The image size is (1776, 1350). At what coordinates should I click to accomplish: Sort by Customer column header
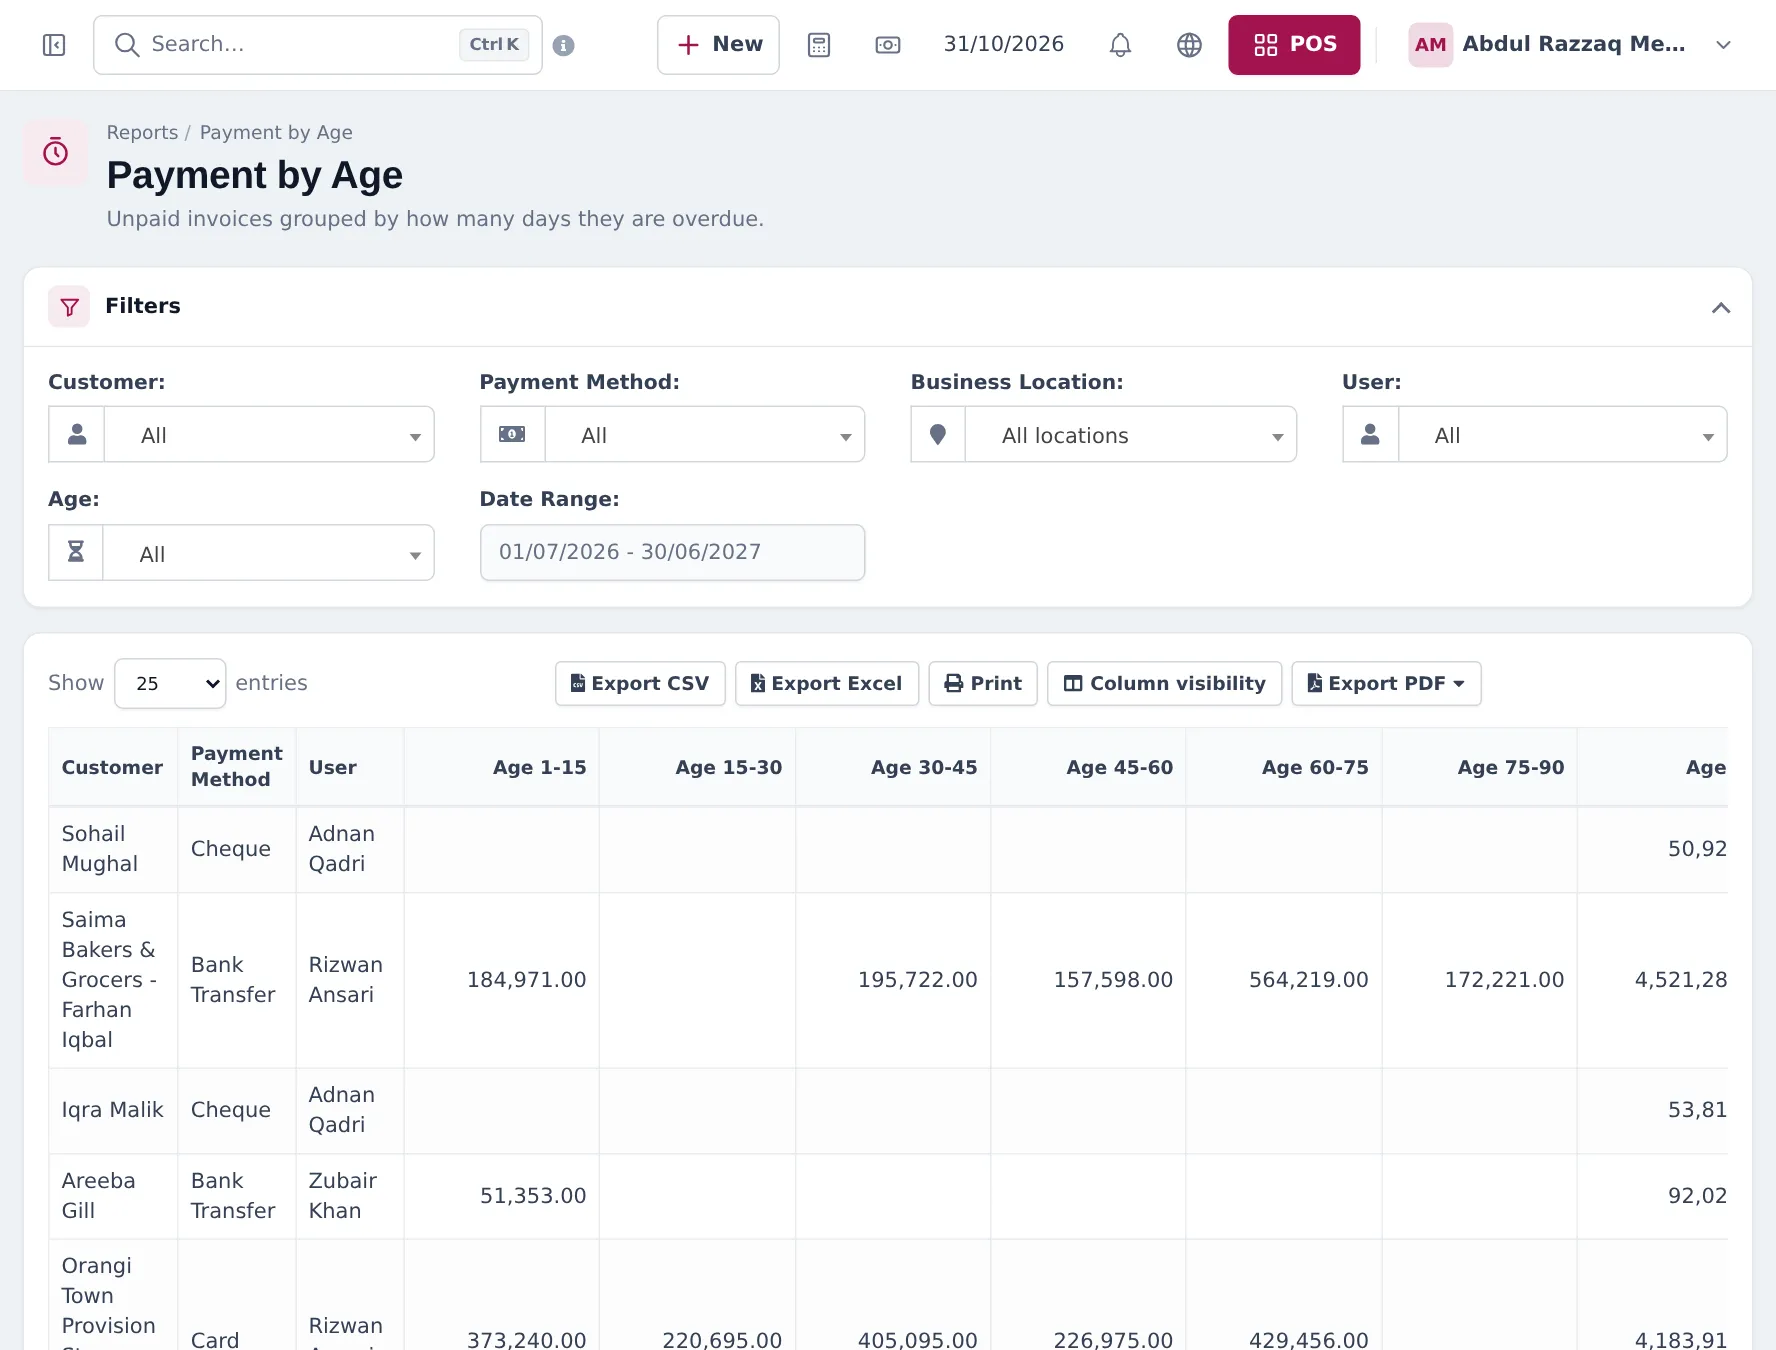pyautogui.click(x=113, y=767)
